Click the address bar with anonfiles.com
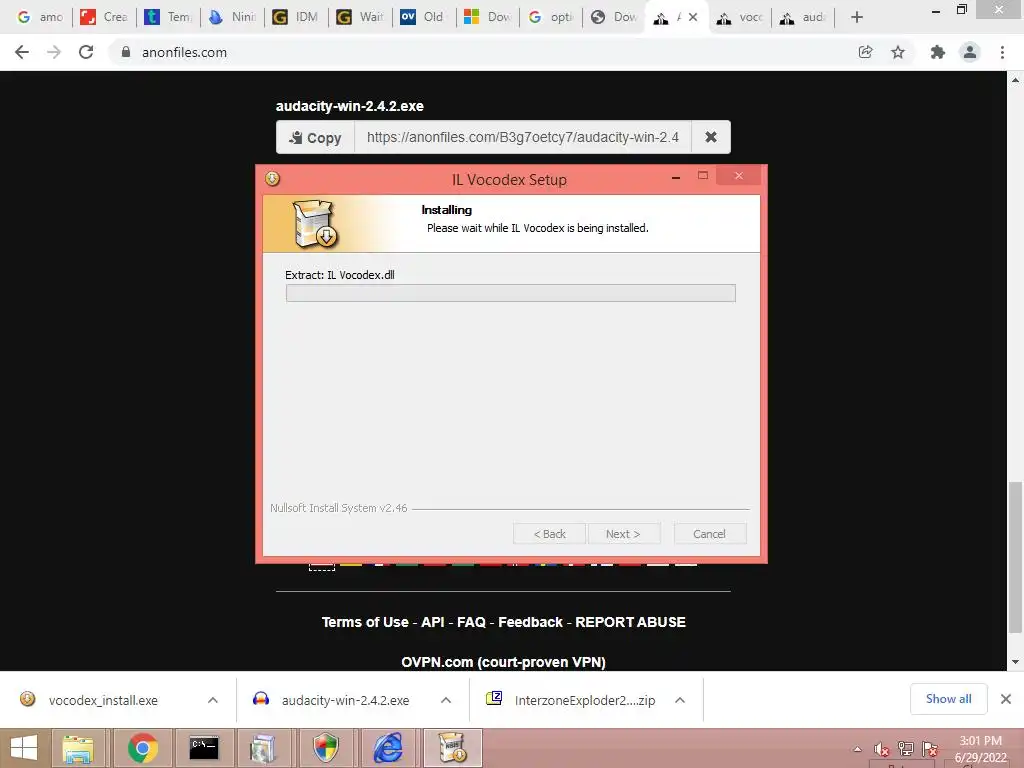 [x=483, y=52]
